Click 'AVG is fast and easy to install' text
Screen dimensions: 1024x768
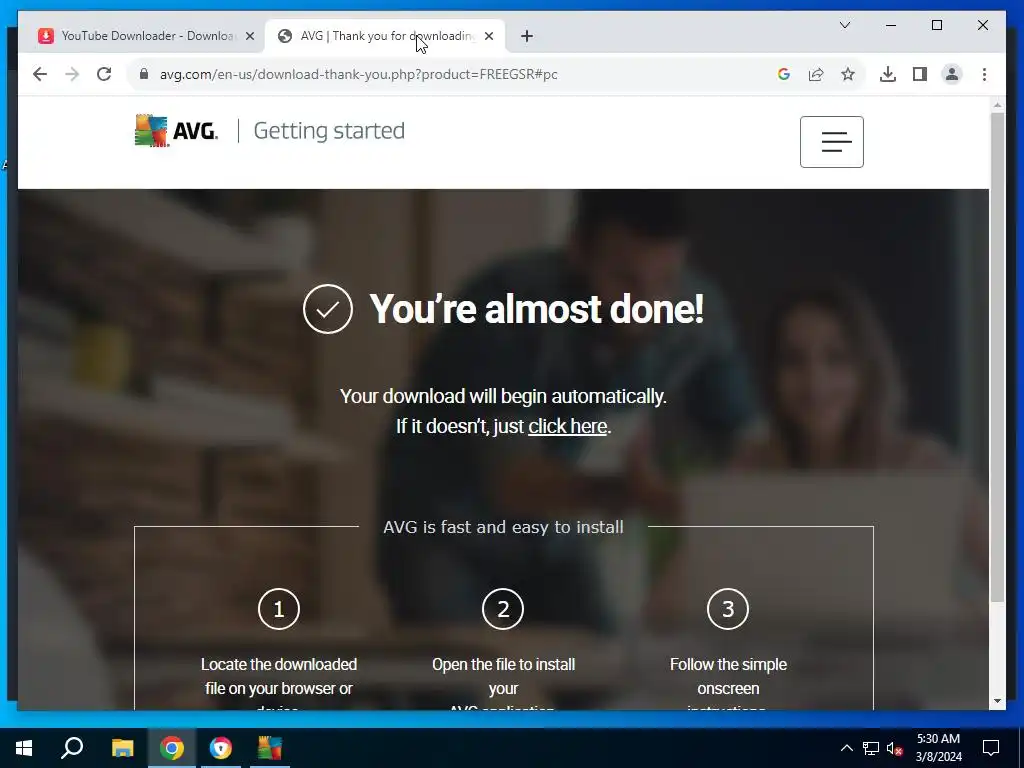tap(504, 527)
